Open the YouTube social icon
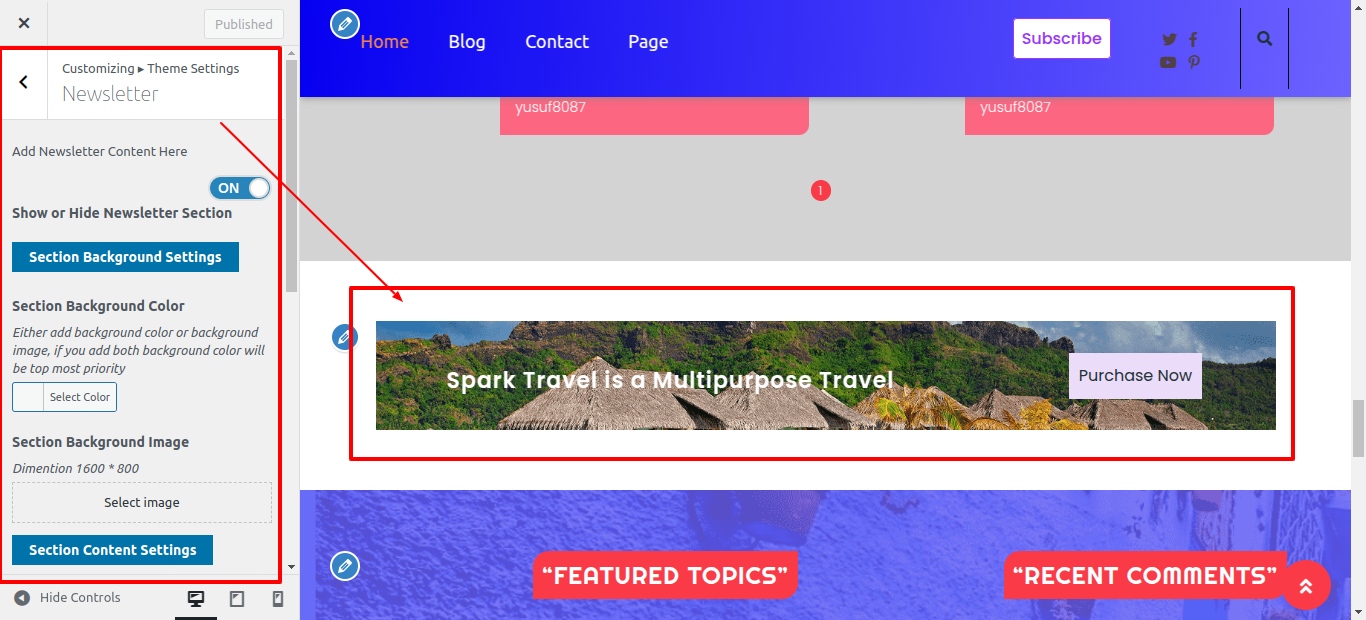The image size is (1366, 620). pos(1168,62)
